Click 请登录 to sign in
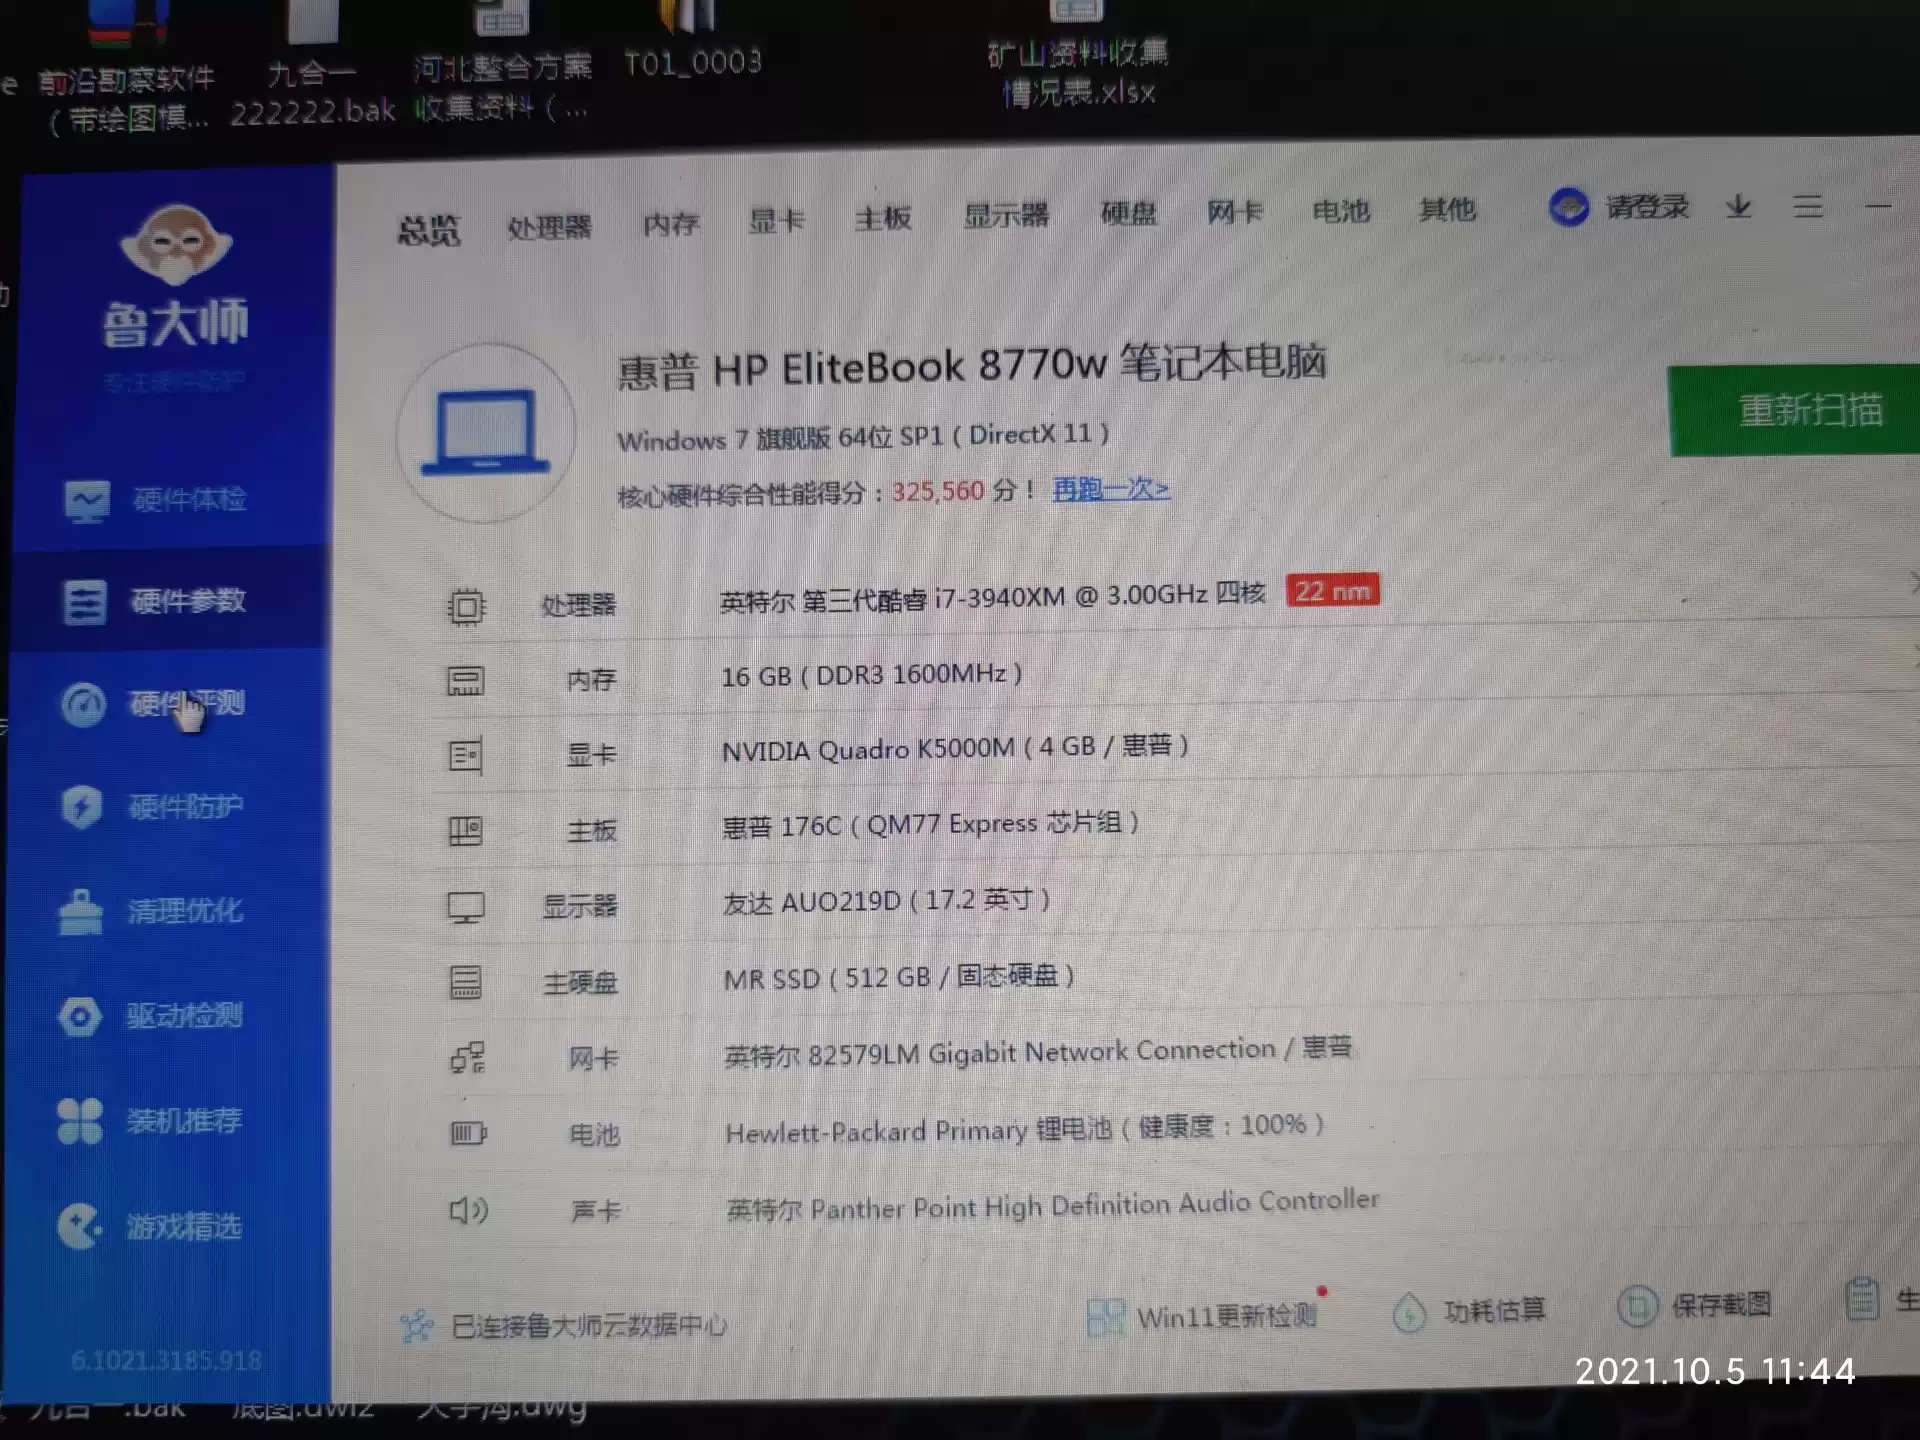 tap(1645, 207)
